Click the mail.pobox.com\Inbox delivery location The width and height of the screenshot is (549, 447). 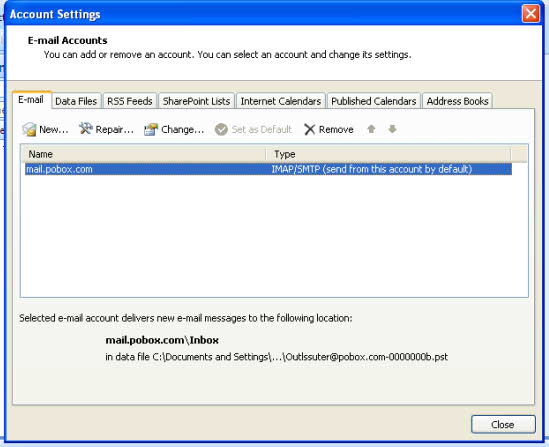(x=162, y=340)
